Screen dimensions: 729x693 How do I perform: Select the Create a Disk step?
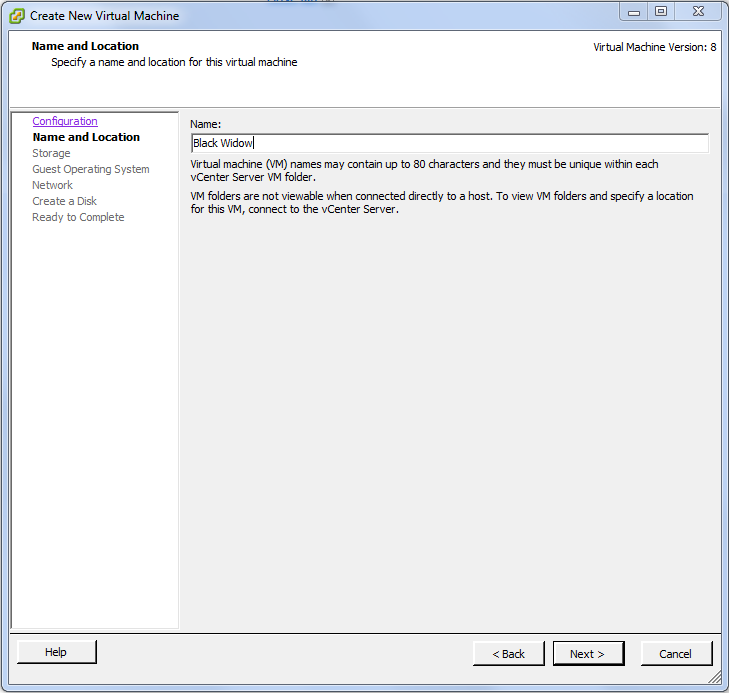point(64,201)
